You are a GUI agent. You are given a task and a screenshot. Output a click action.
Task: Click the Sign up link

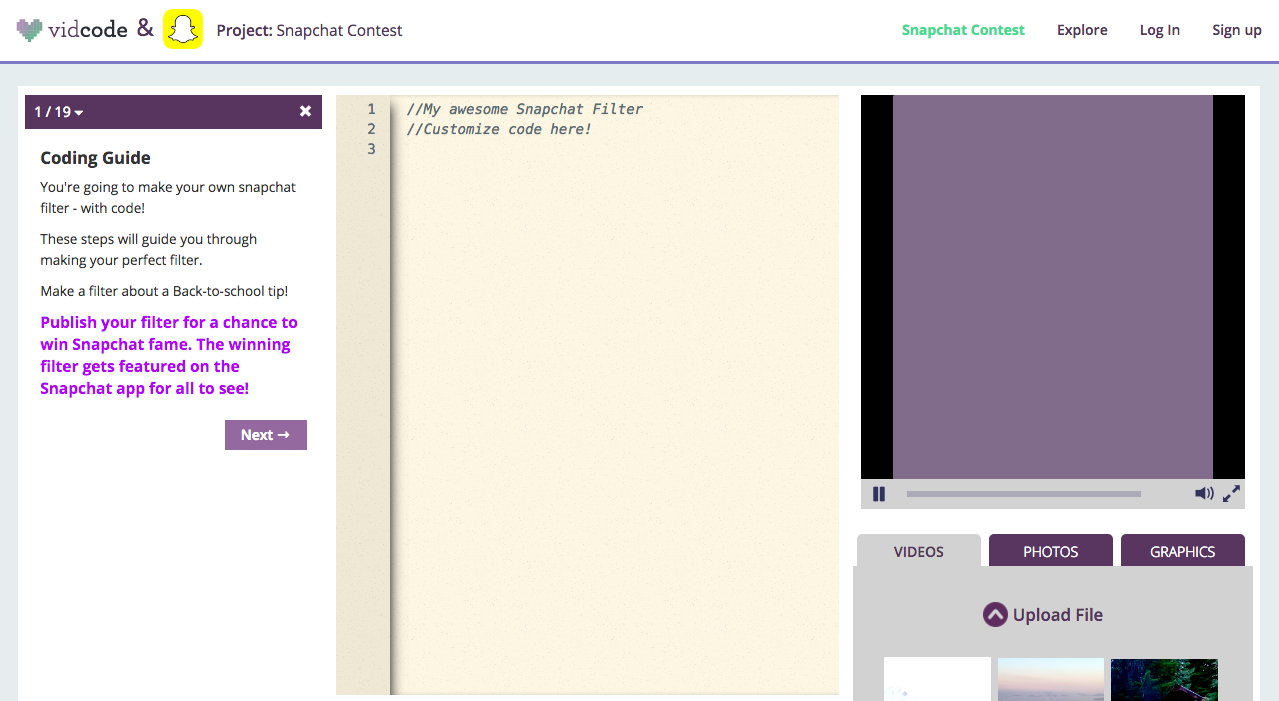point(1236,29)
